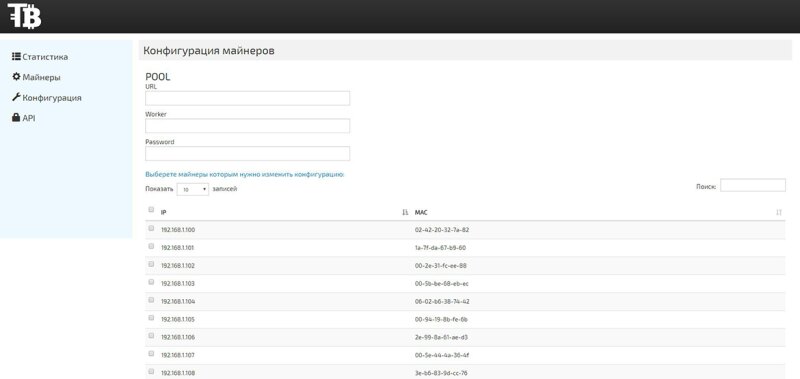The width and height of the screenshot is (800, 379).
Task: Open Конфигурация via its wrench icon
Action: click(16, 97)
